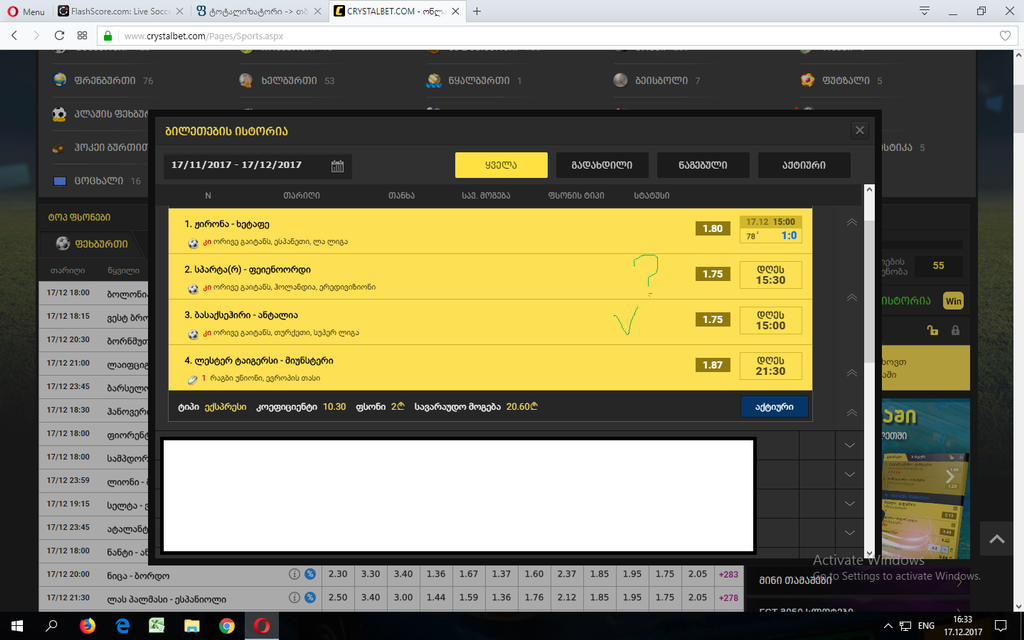Image resolution: width=1024 pixels, height=640 pixels.
Task: Filter tickets by გადახდილი
Action: click(x=602, y=165)
